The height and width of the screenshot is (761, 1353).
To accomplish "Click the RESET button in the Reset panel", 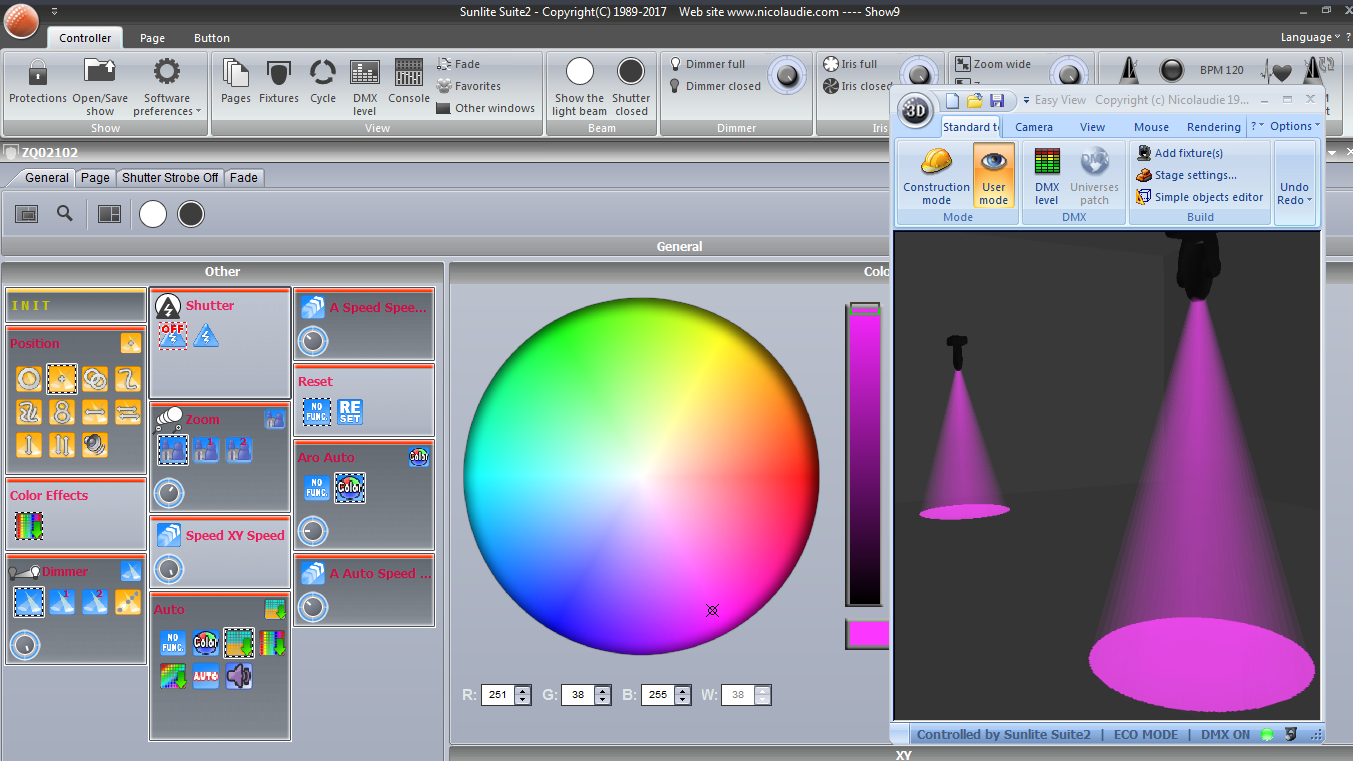I will point(350,412).
